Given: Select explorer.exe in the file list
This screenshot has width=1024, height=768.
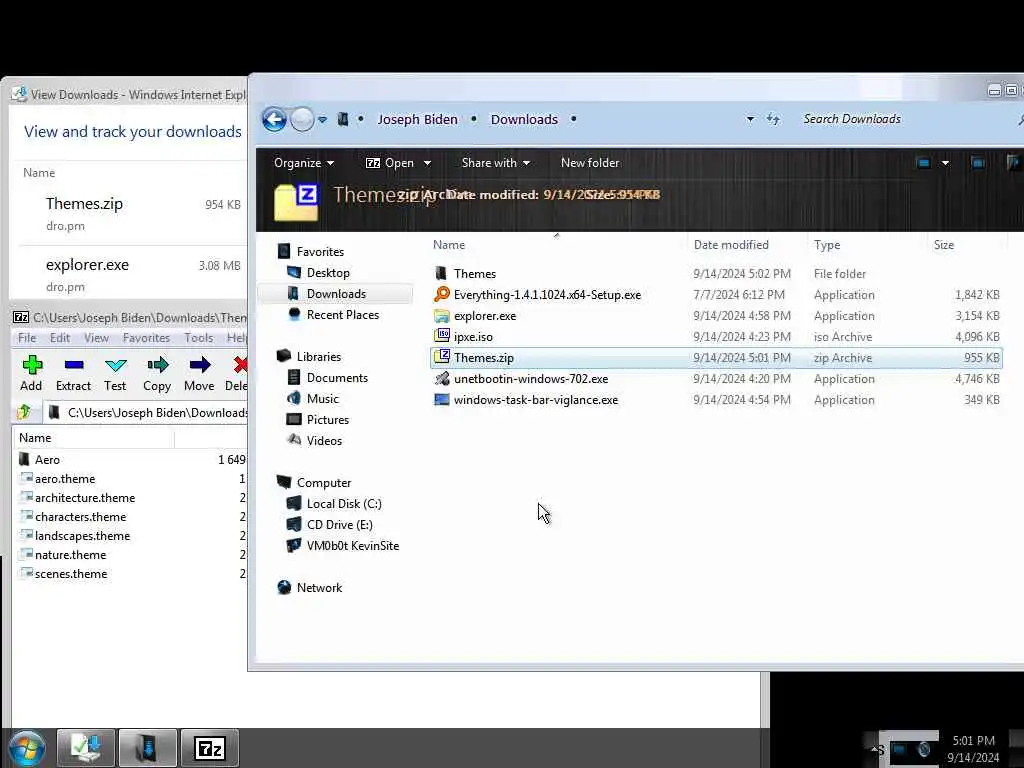Looking at the screenshot, I should tap(485, 315).
